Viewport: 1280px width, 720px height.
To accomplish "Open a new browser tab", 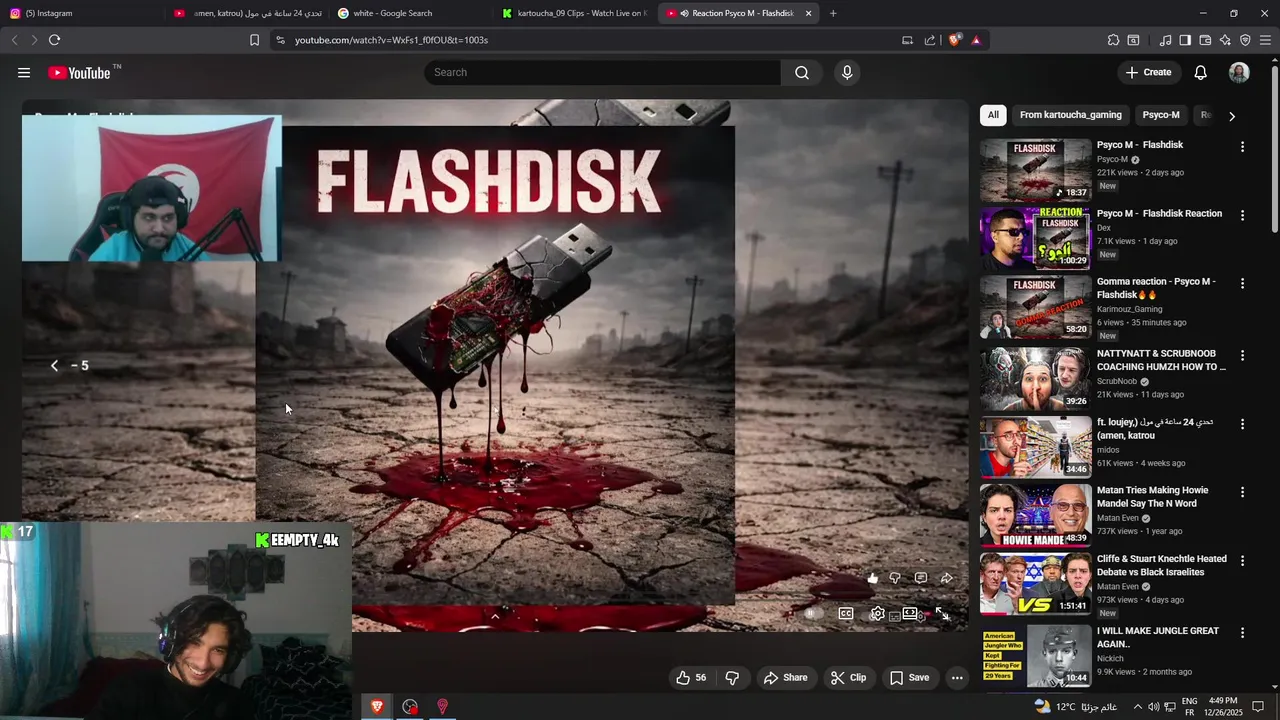I will click(833, 13).
